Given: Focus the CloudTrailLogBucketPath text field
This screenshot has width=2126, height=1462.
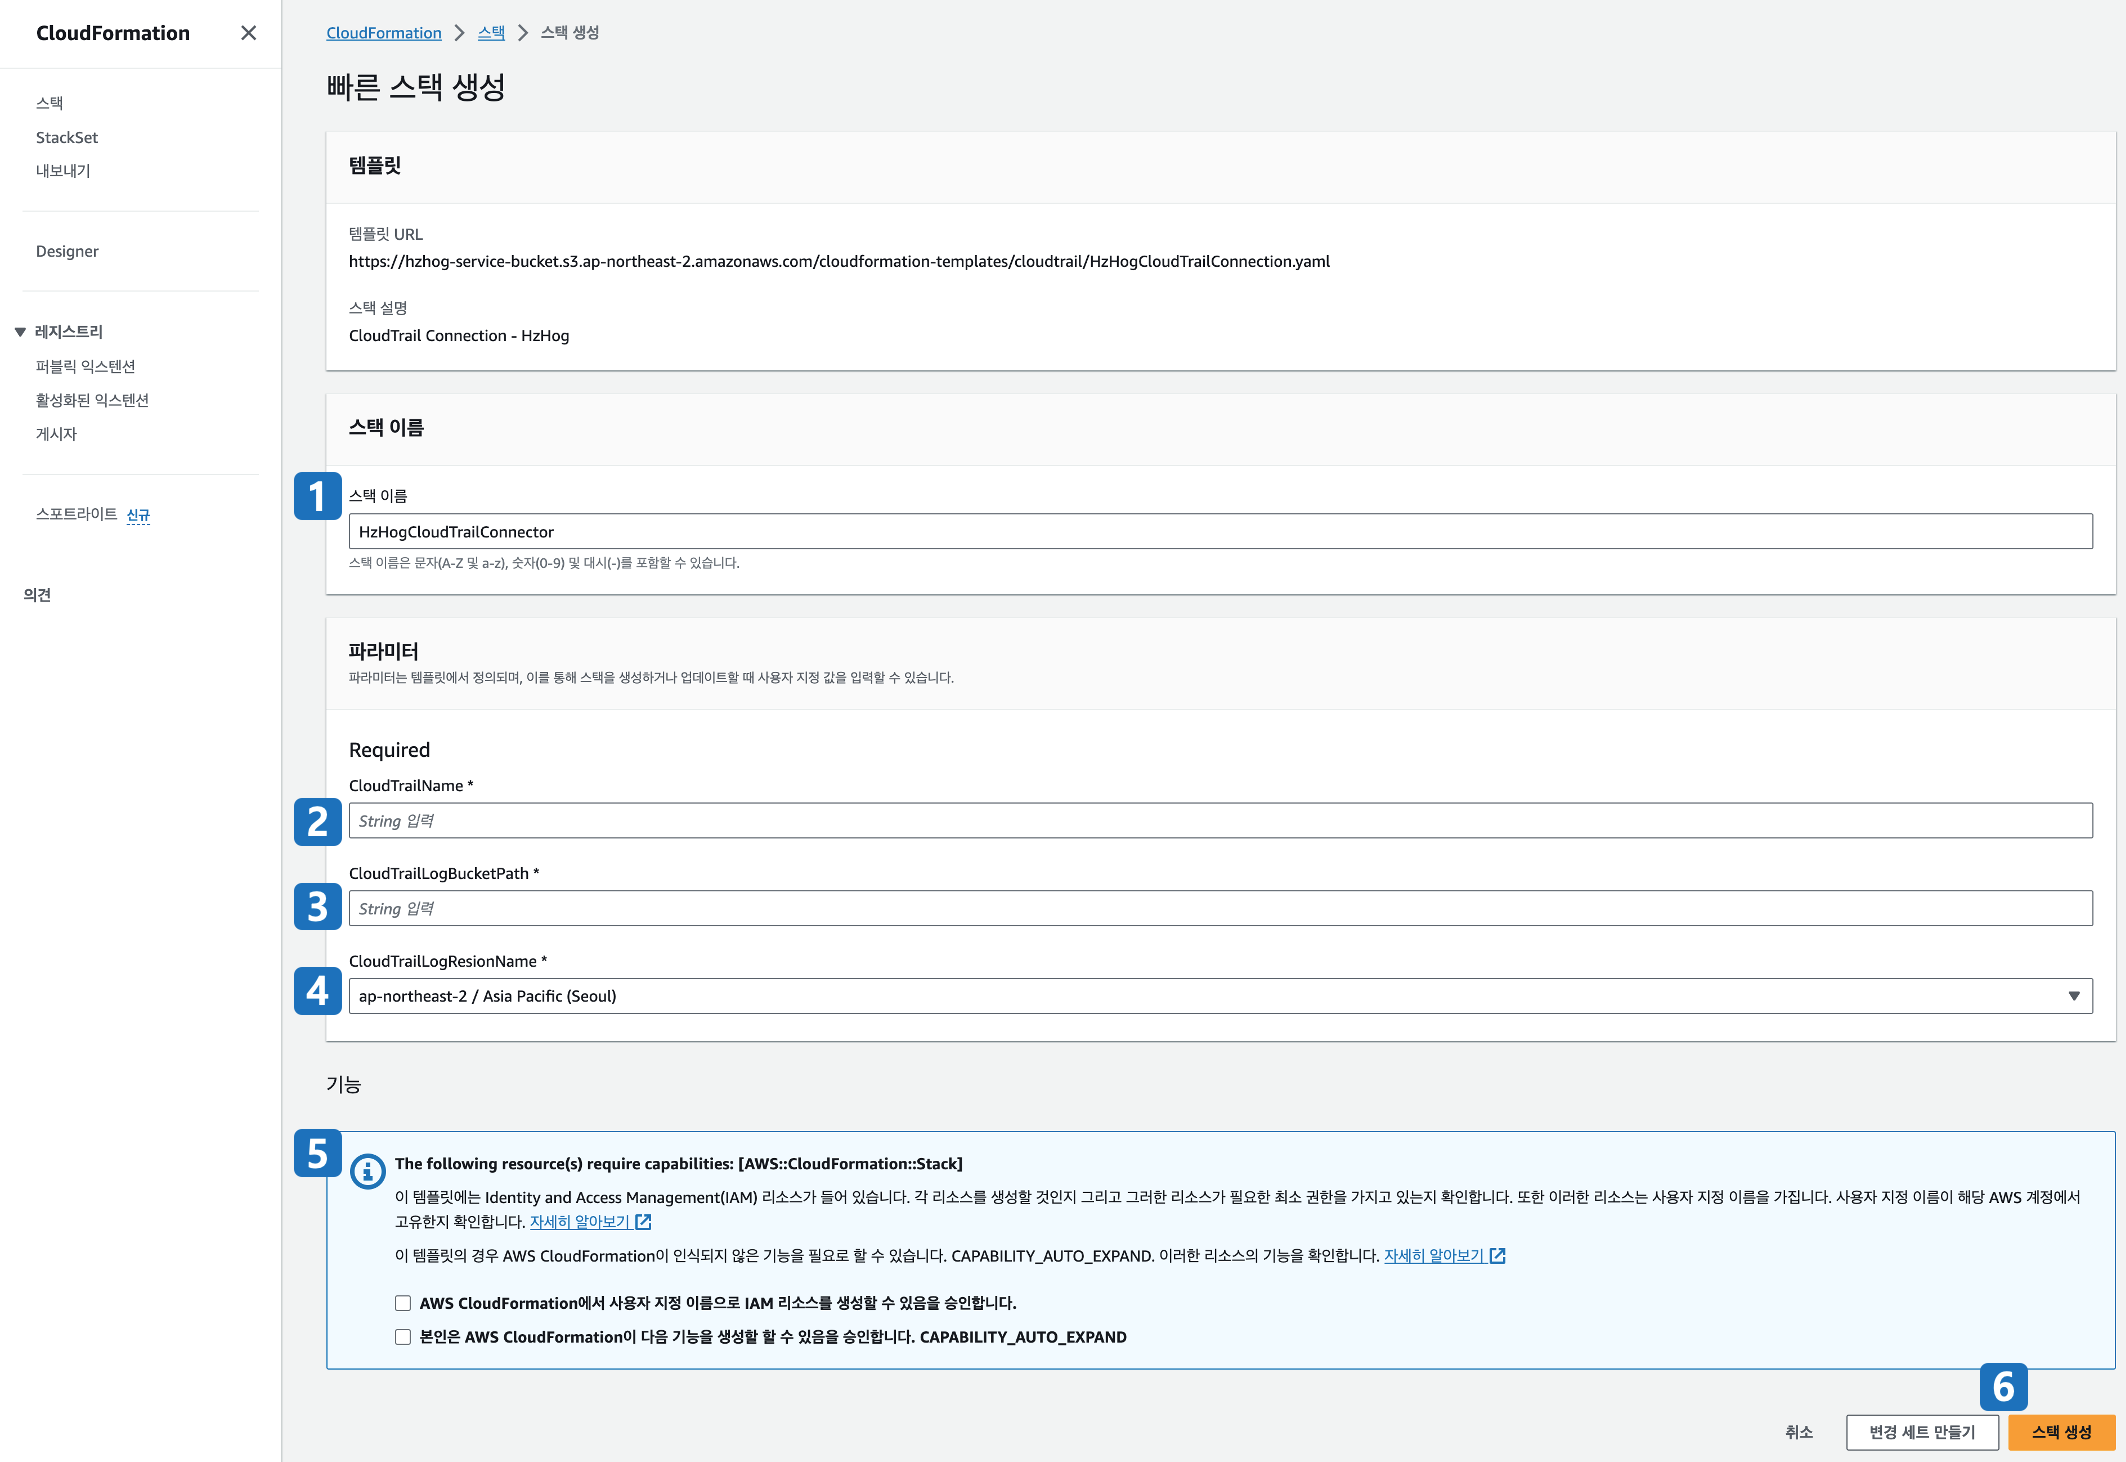Looking at the screenshot, I should (1220, 909).
